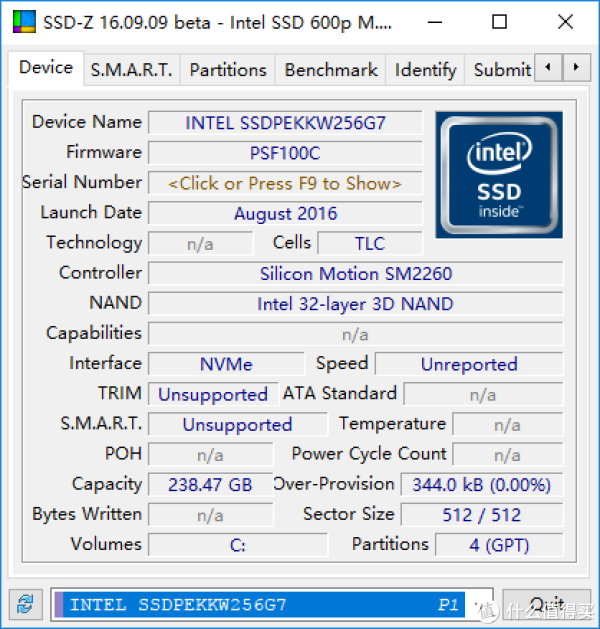Screen dimensions: 600x629
Task: Click the NAND value Intel 32-layer 3D NAND
Action: (x=356, y=304)
